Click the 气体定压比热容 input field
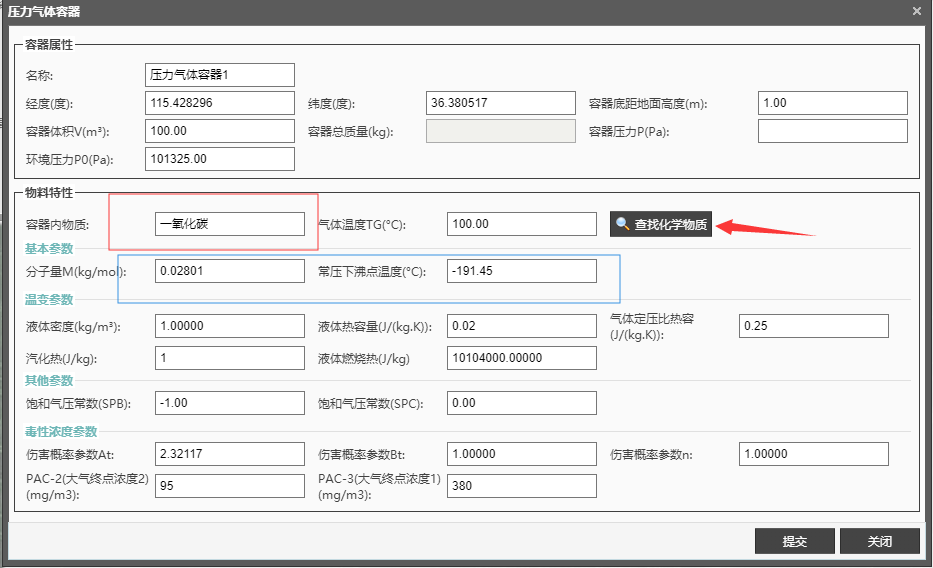The height and width of the screenshot is (568, 933). point(813,326)
